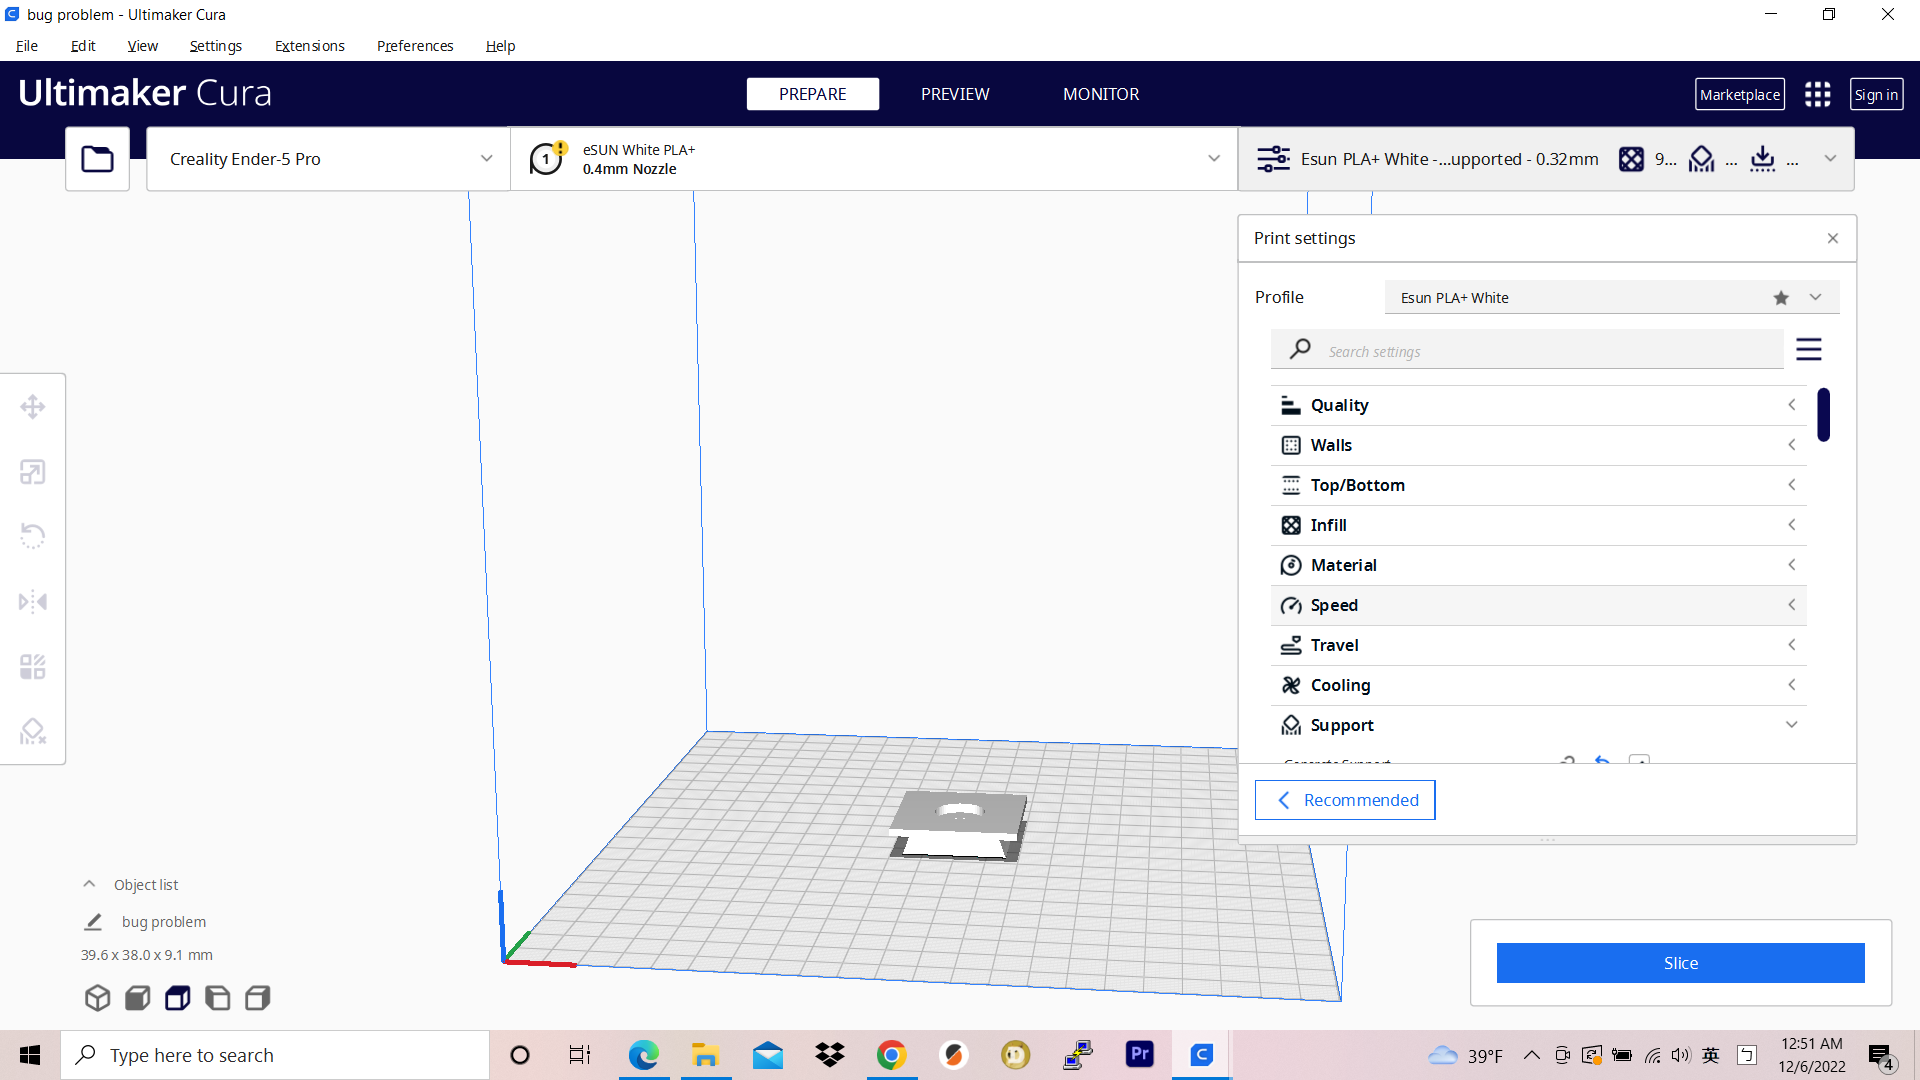This screenshot has width=1920, height=1080.
Task: Open the Esun PLA+ White profile dropdown
Action: [1612, 298]
